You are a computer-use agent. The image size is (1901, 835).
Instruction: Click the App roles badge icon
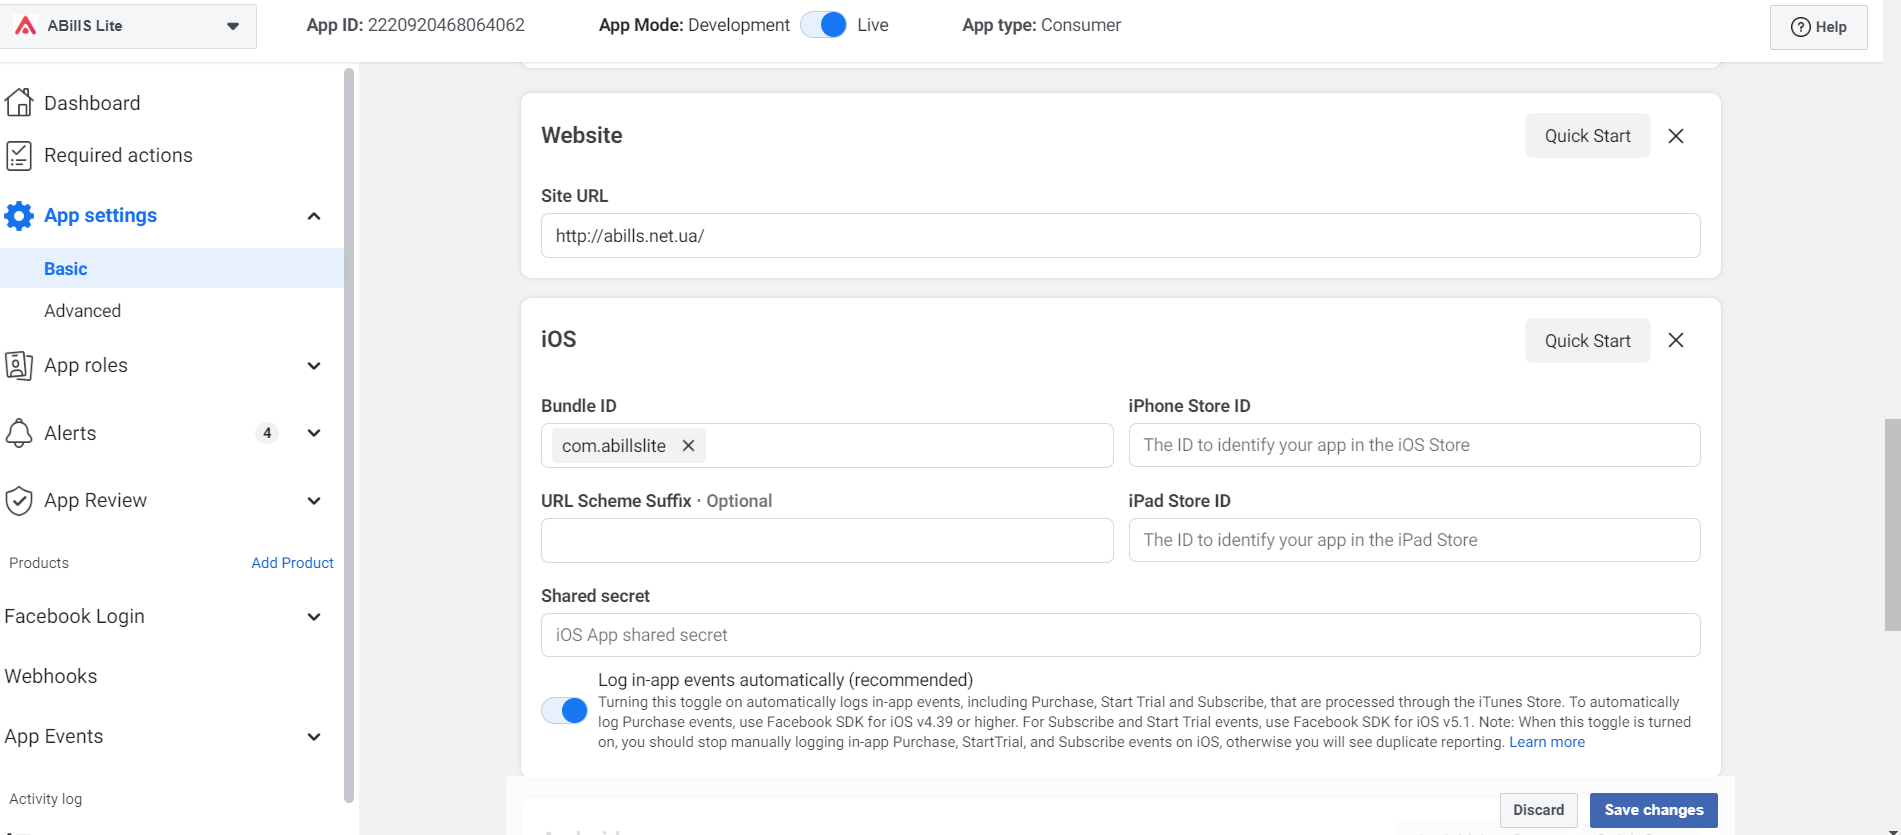[x=19, y=365]
